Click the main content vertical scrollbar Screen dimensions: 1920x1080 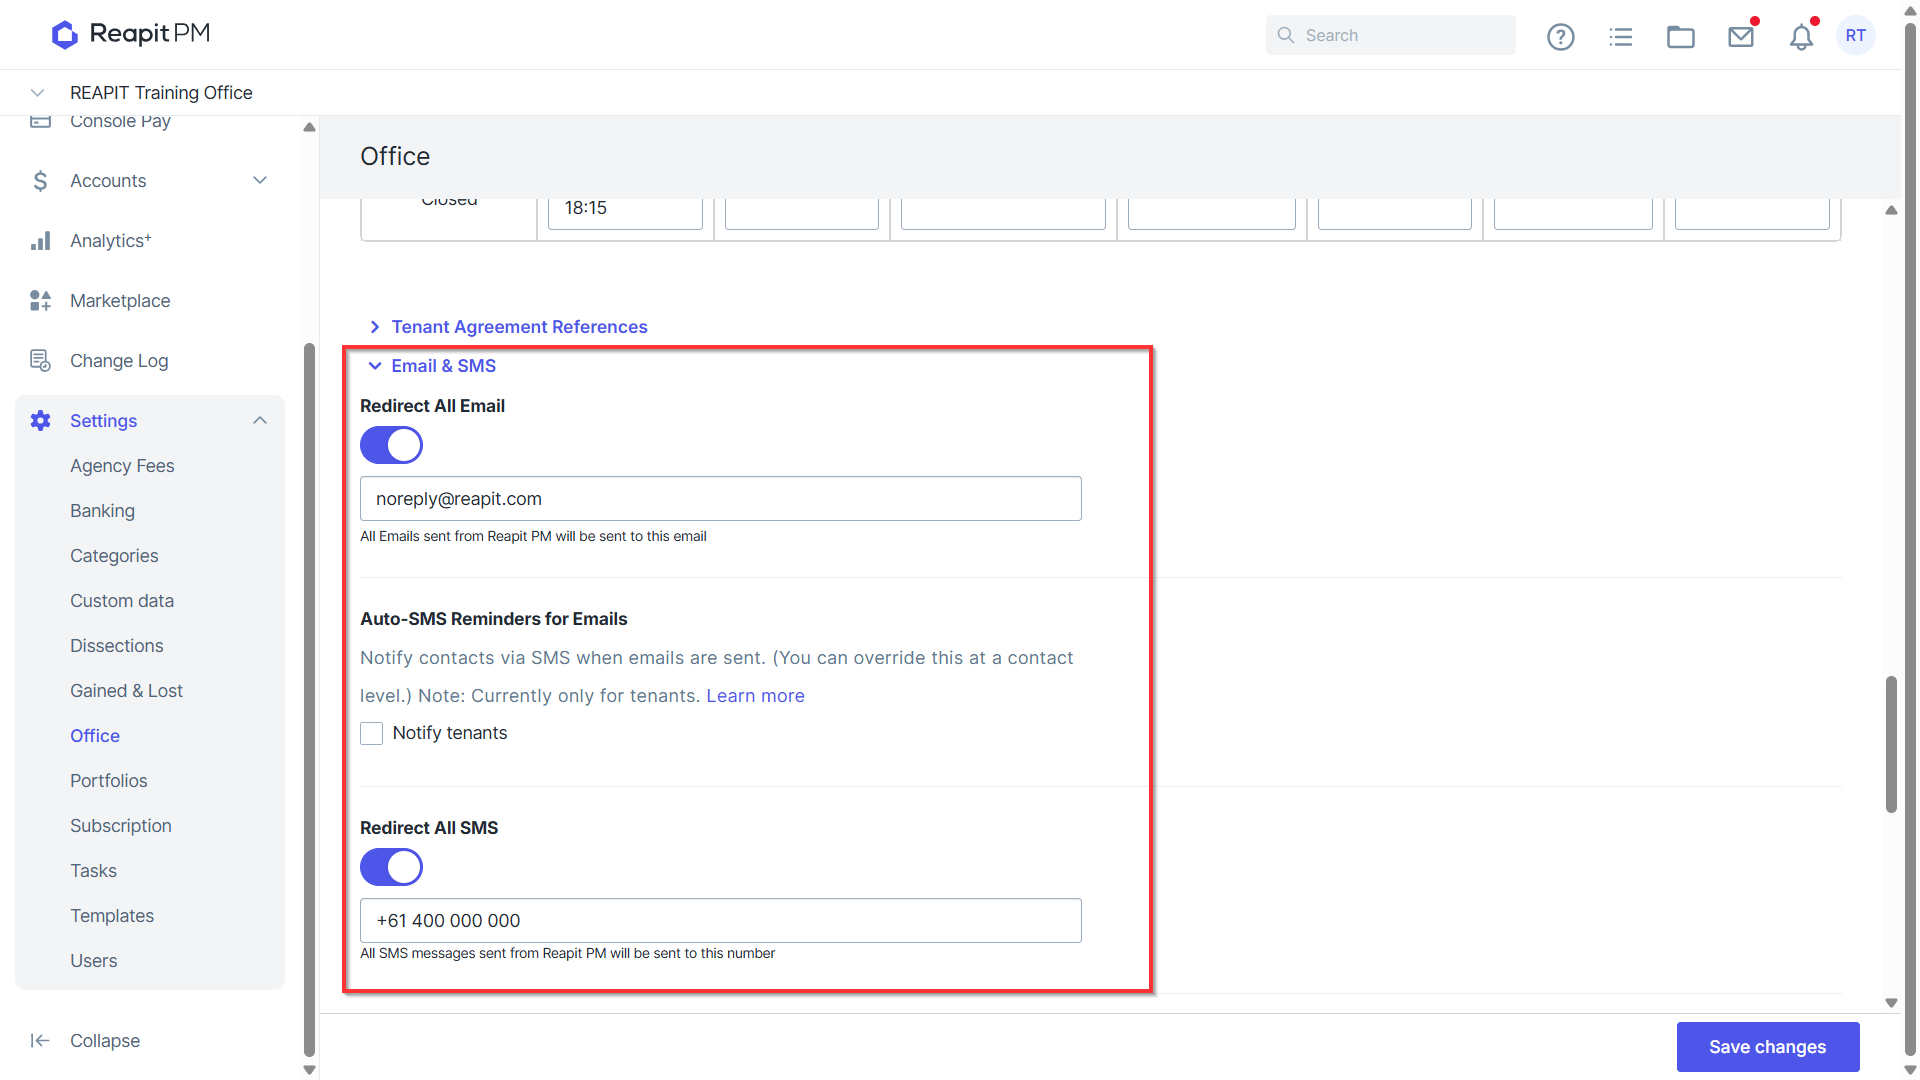[1891, 744]
